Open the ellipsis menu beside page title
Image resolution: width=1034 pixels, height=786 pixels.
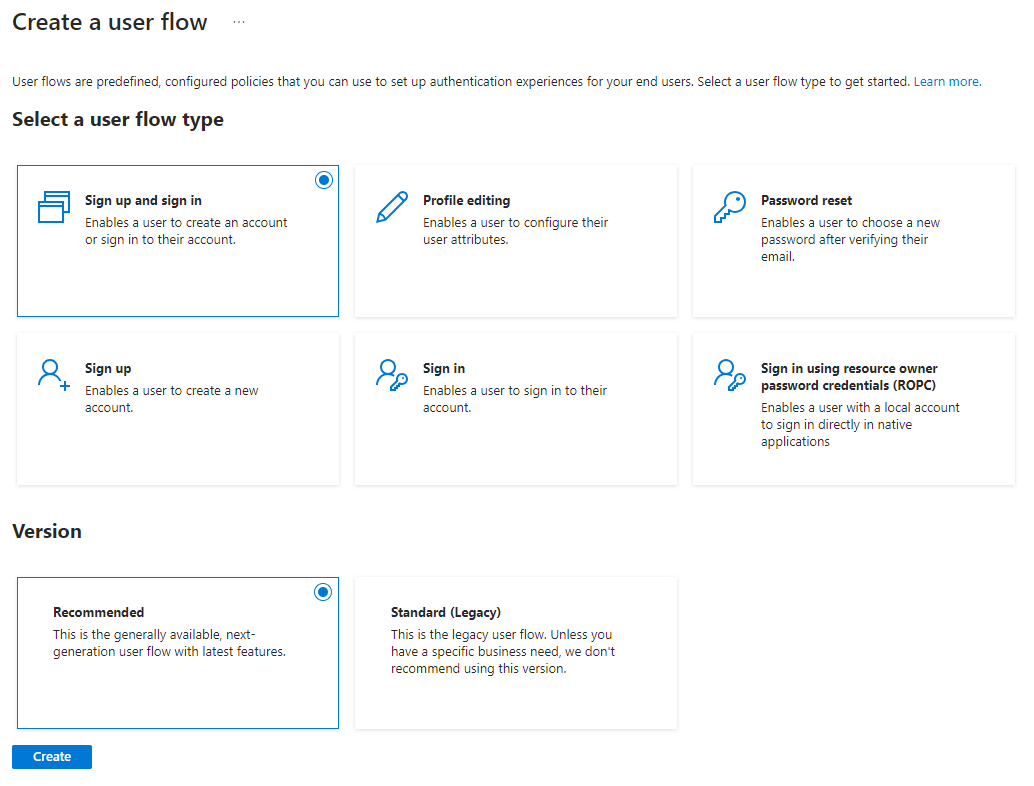(x=239, y=22)
